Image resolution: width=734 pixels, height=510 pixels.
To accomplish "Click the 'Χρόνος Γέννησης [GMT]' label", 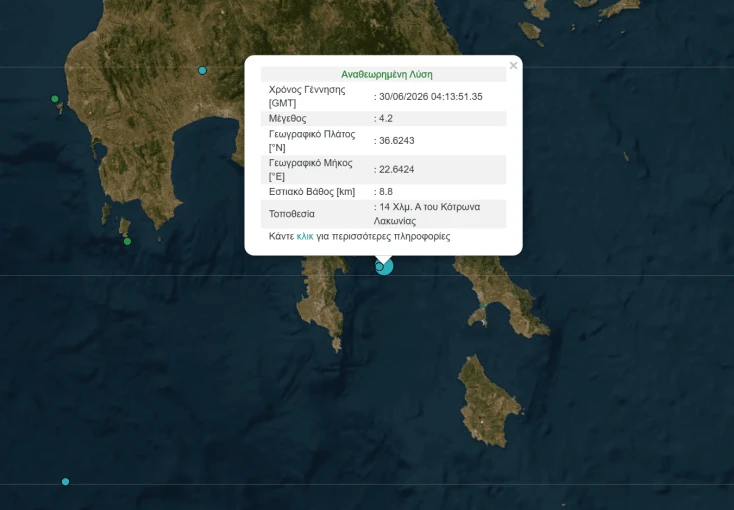I will [307, 96].
